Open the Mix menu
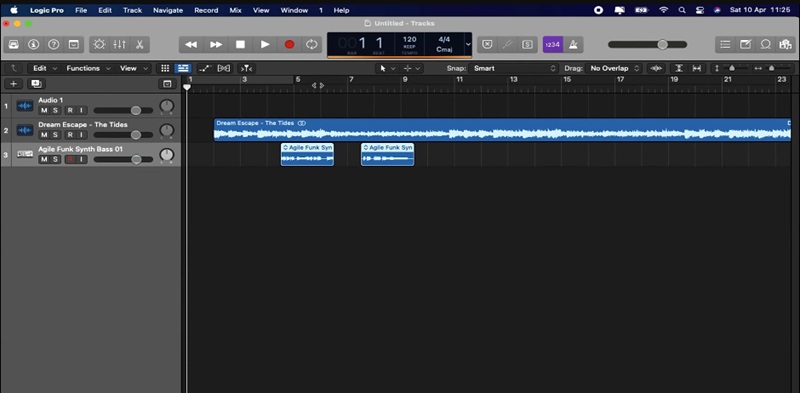 coord(235,10)
